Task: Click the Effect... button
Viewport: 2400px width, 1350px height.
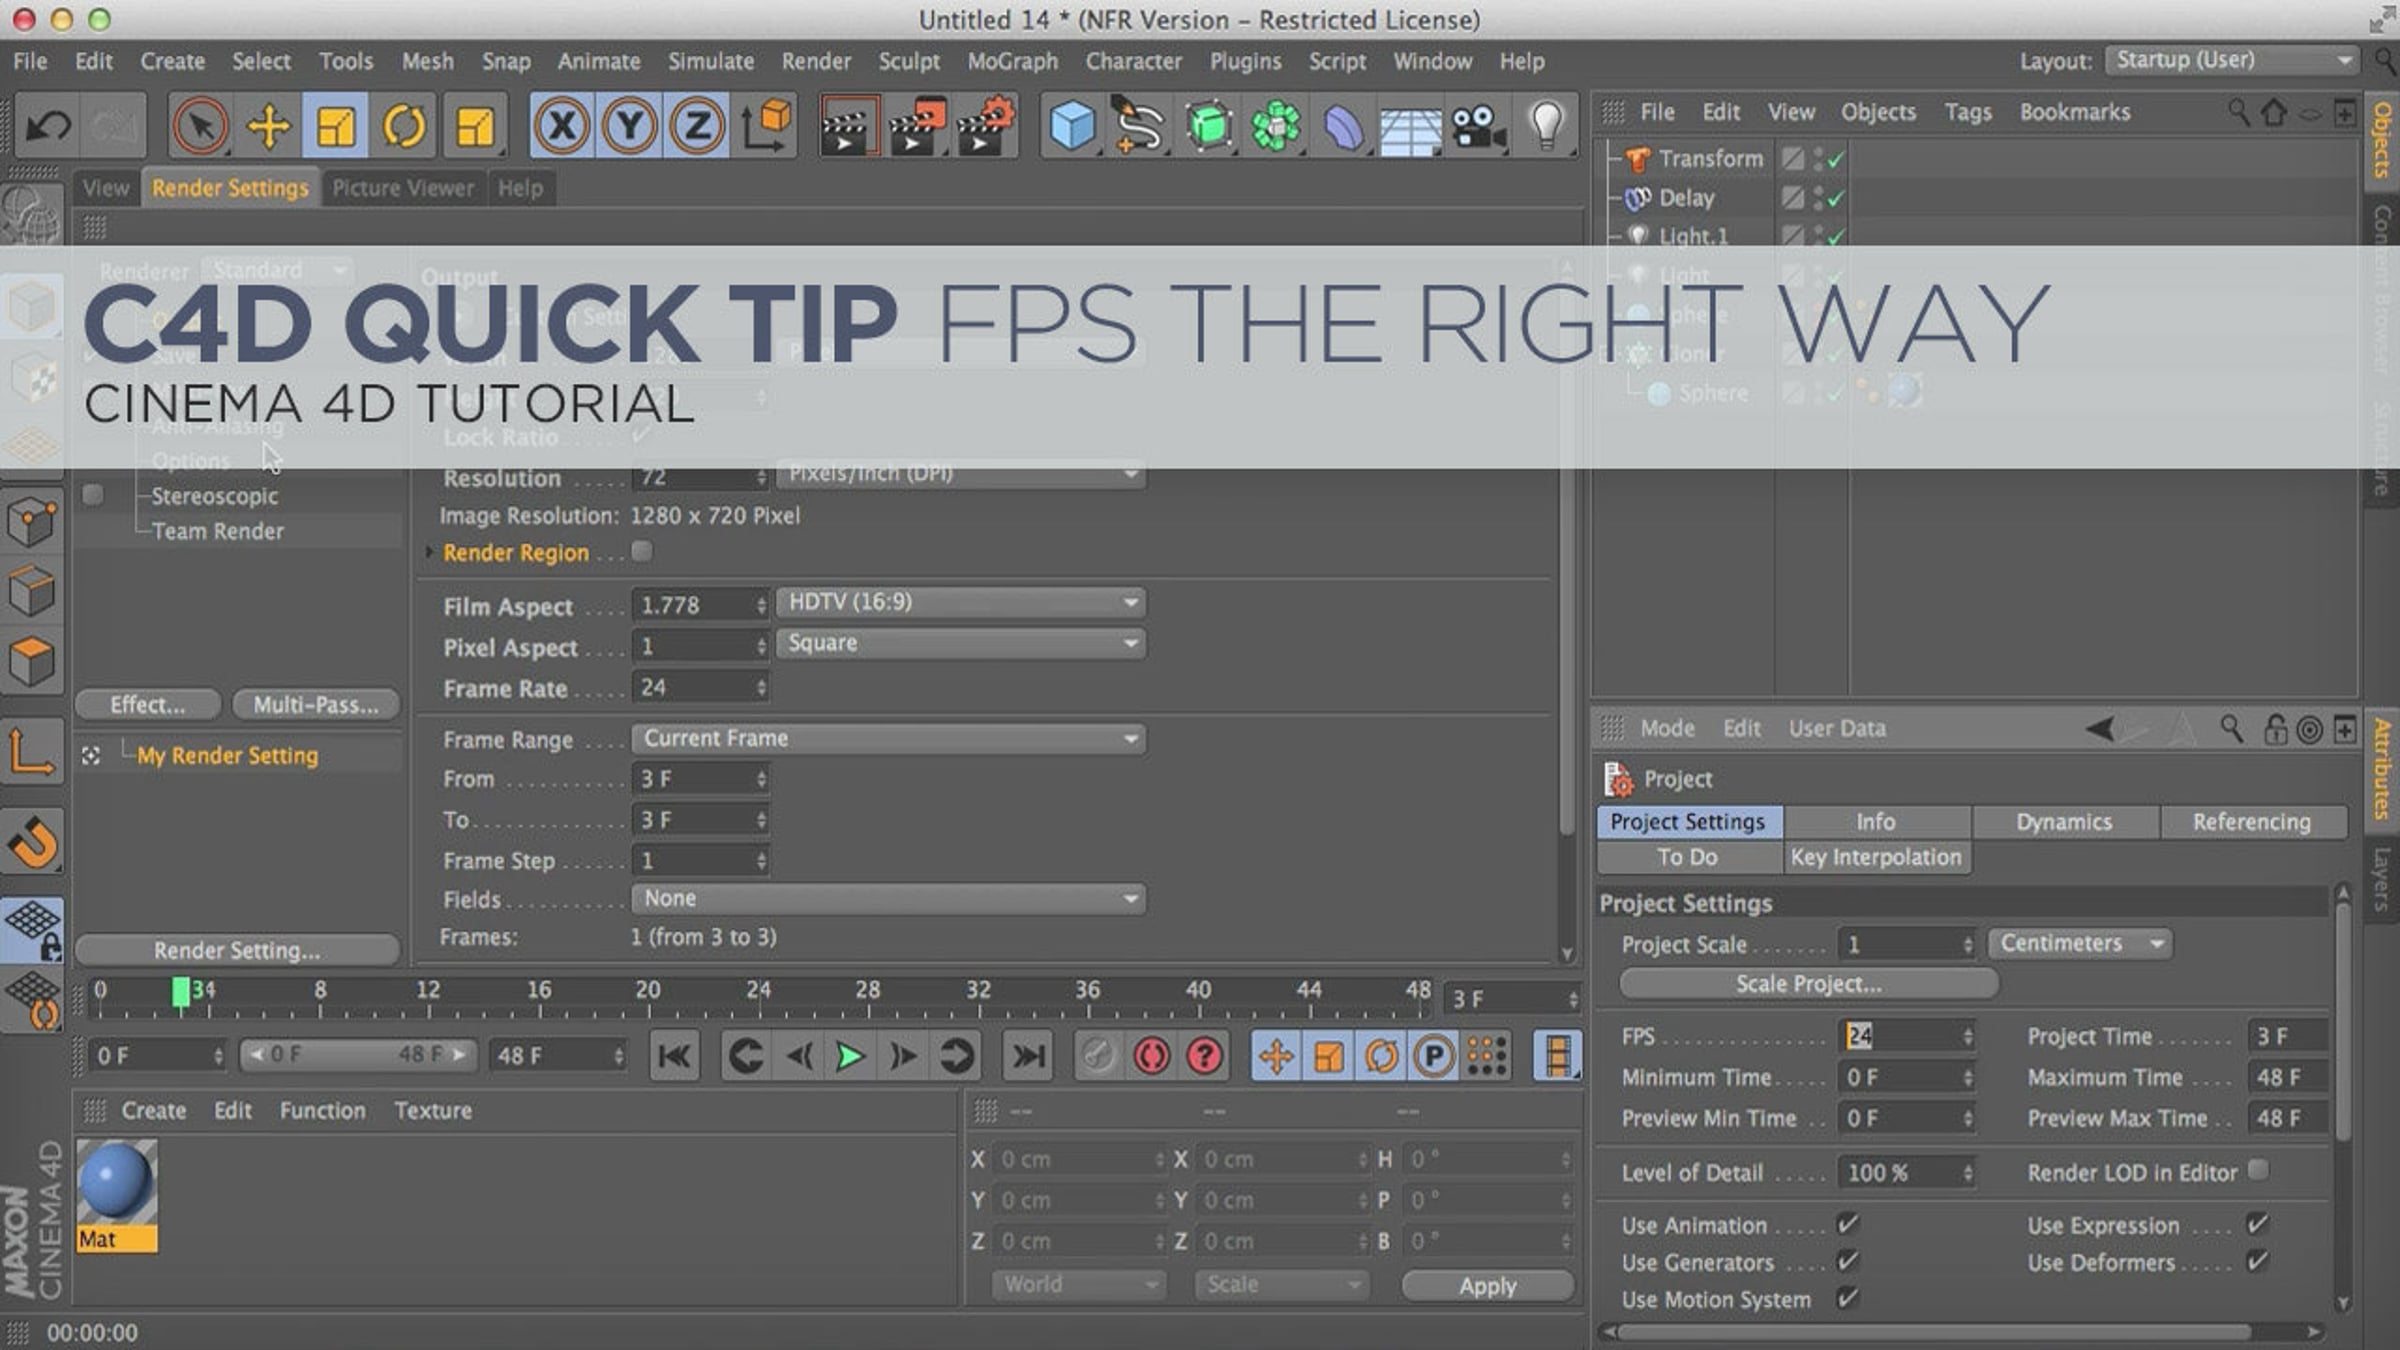Action: (x=148, y=705)
